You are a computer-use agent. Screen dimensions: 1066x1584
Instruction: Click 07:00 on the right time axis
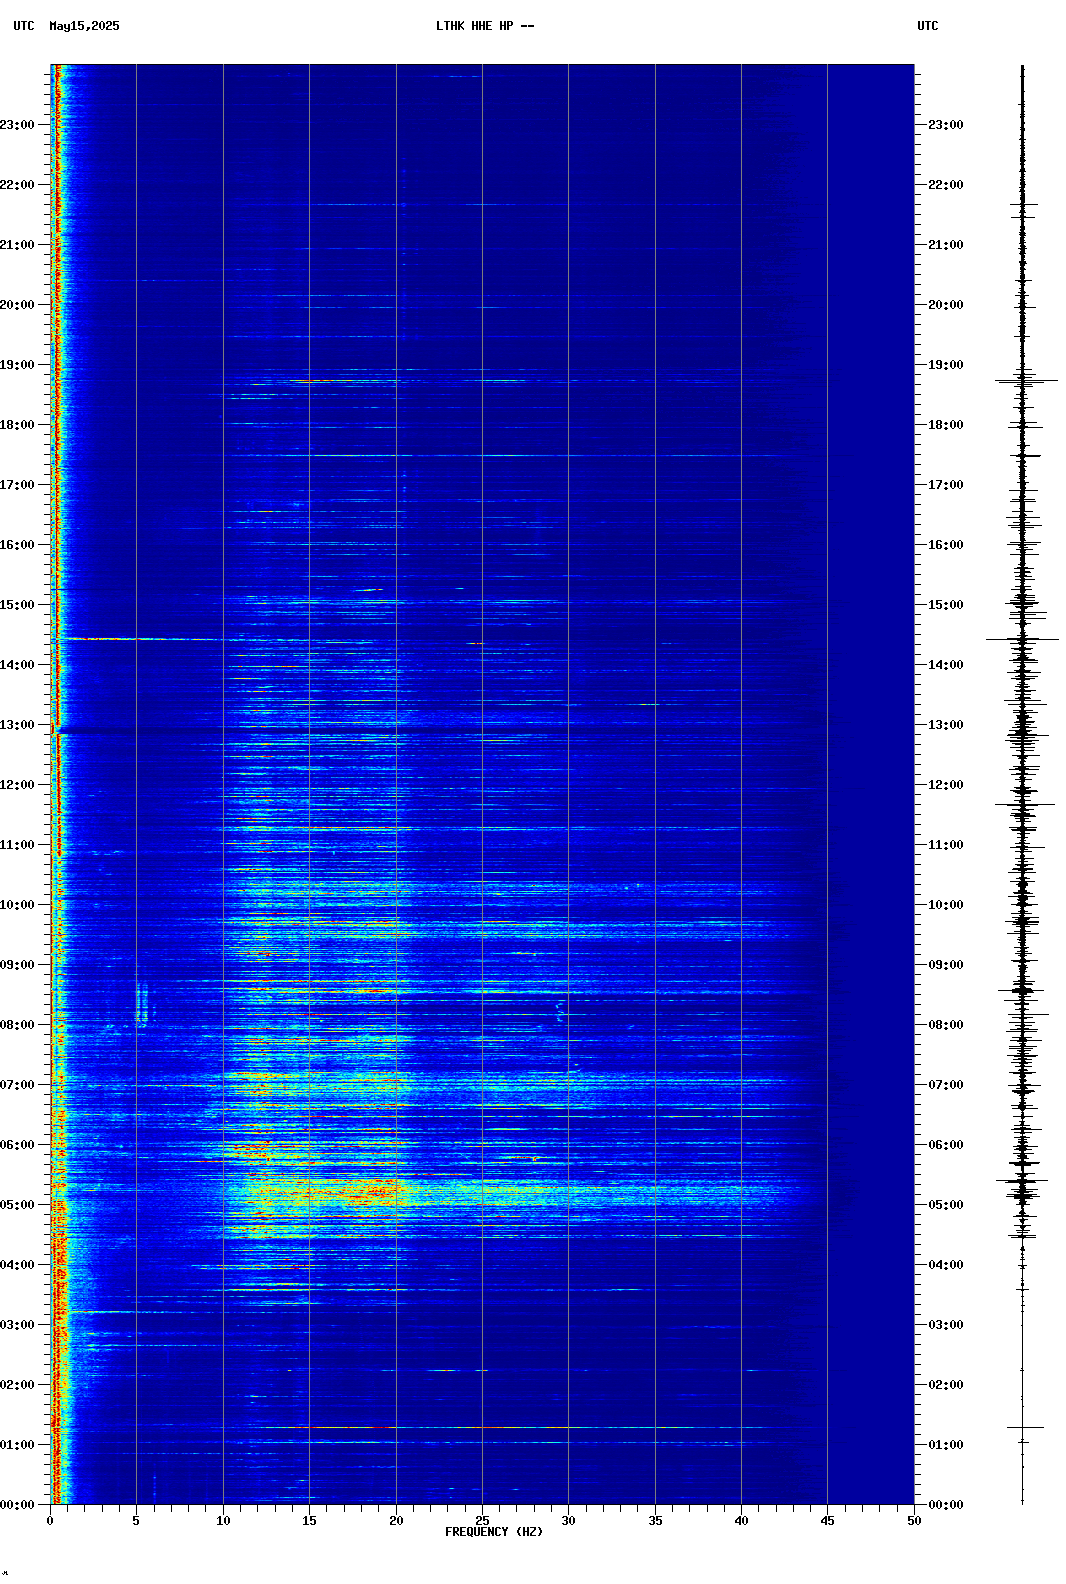[946, 1085]
